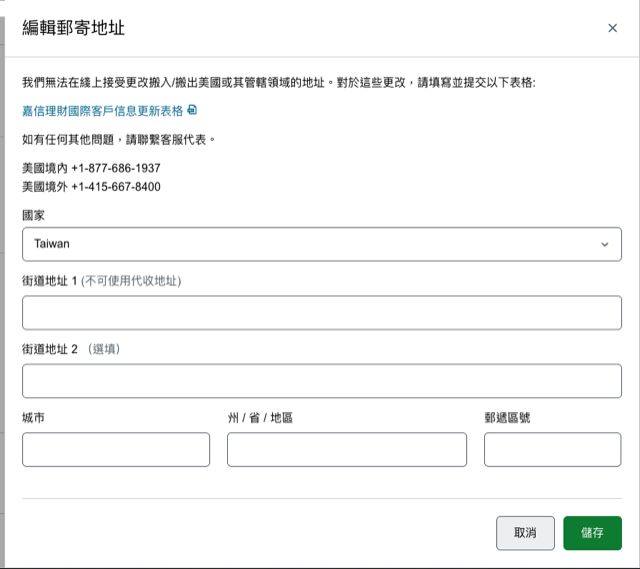Click the 州 / 省 / 地區 input box
640x569 pixels.
(346, 450)
